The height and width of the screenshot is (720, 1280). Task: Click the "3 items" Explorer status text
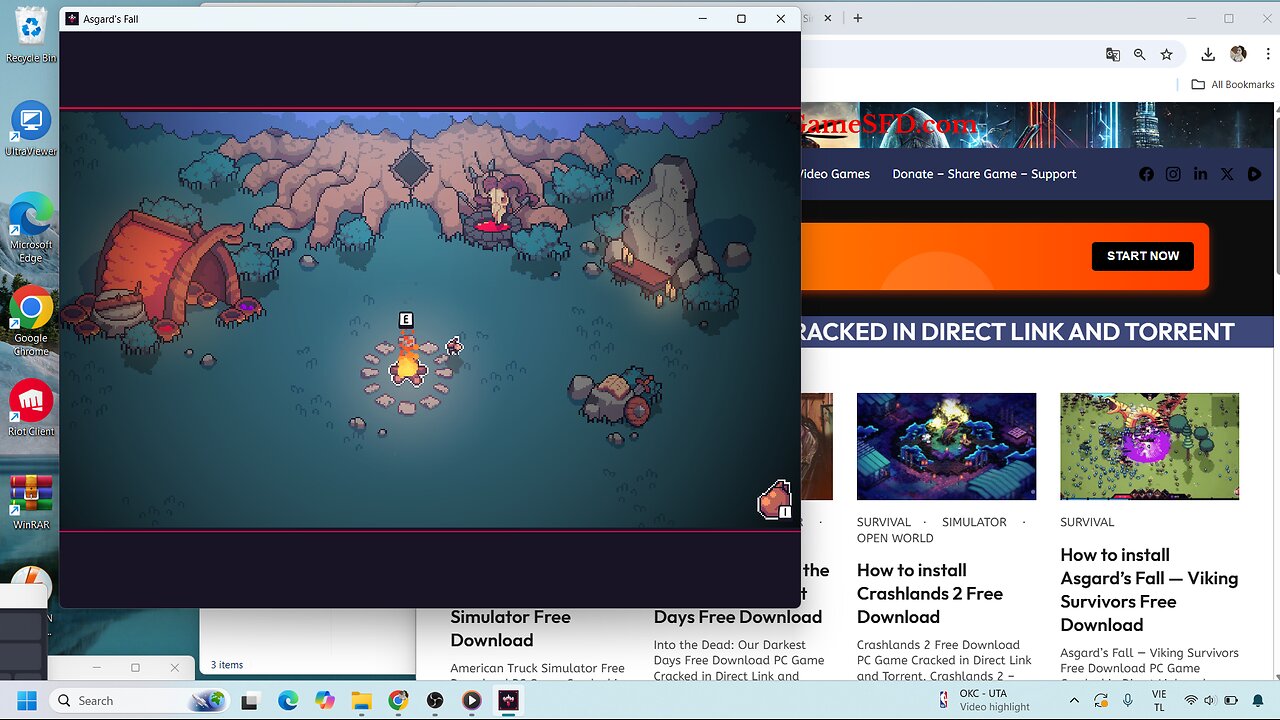pos(227,665)
